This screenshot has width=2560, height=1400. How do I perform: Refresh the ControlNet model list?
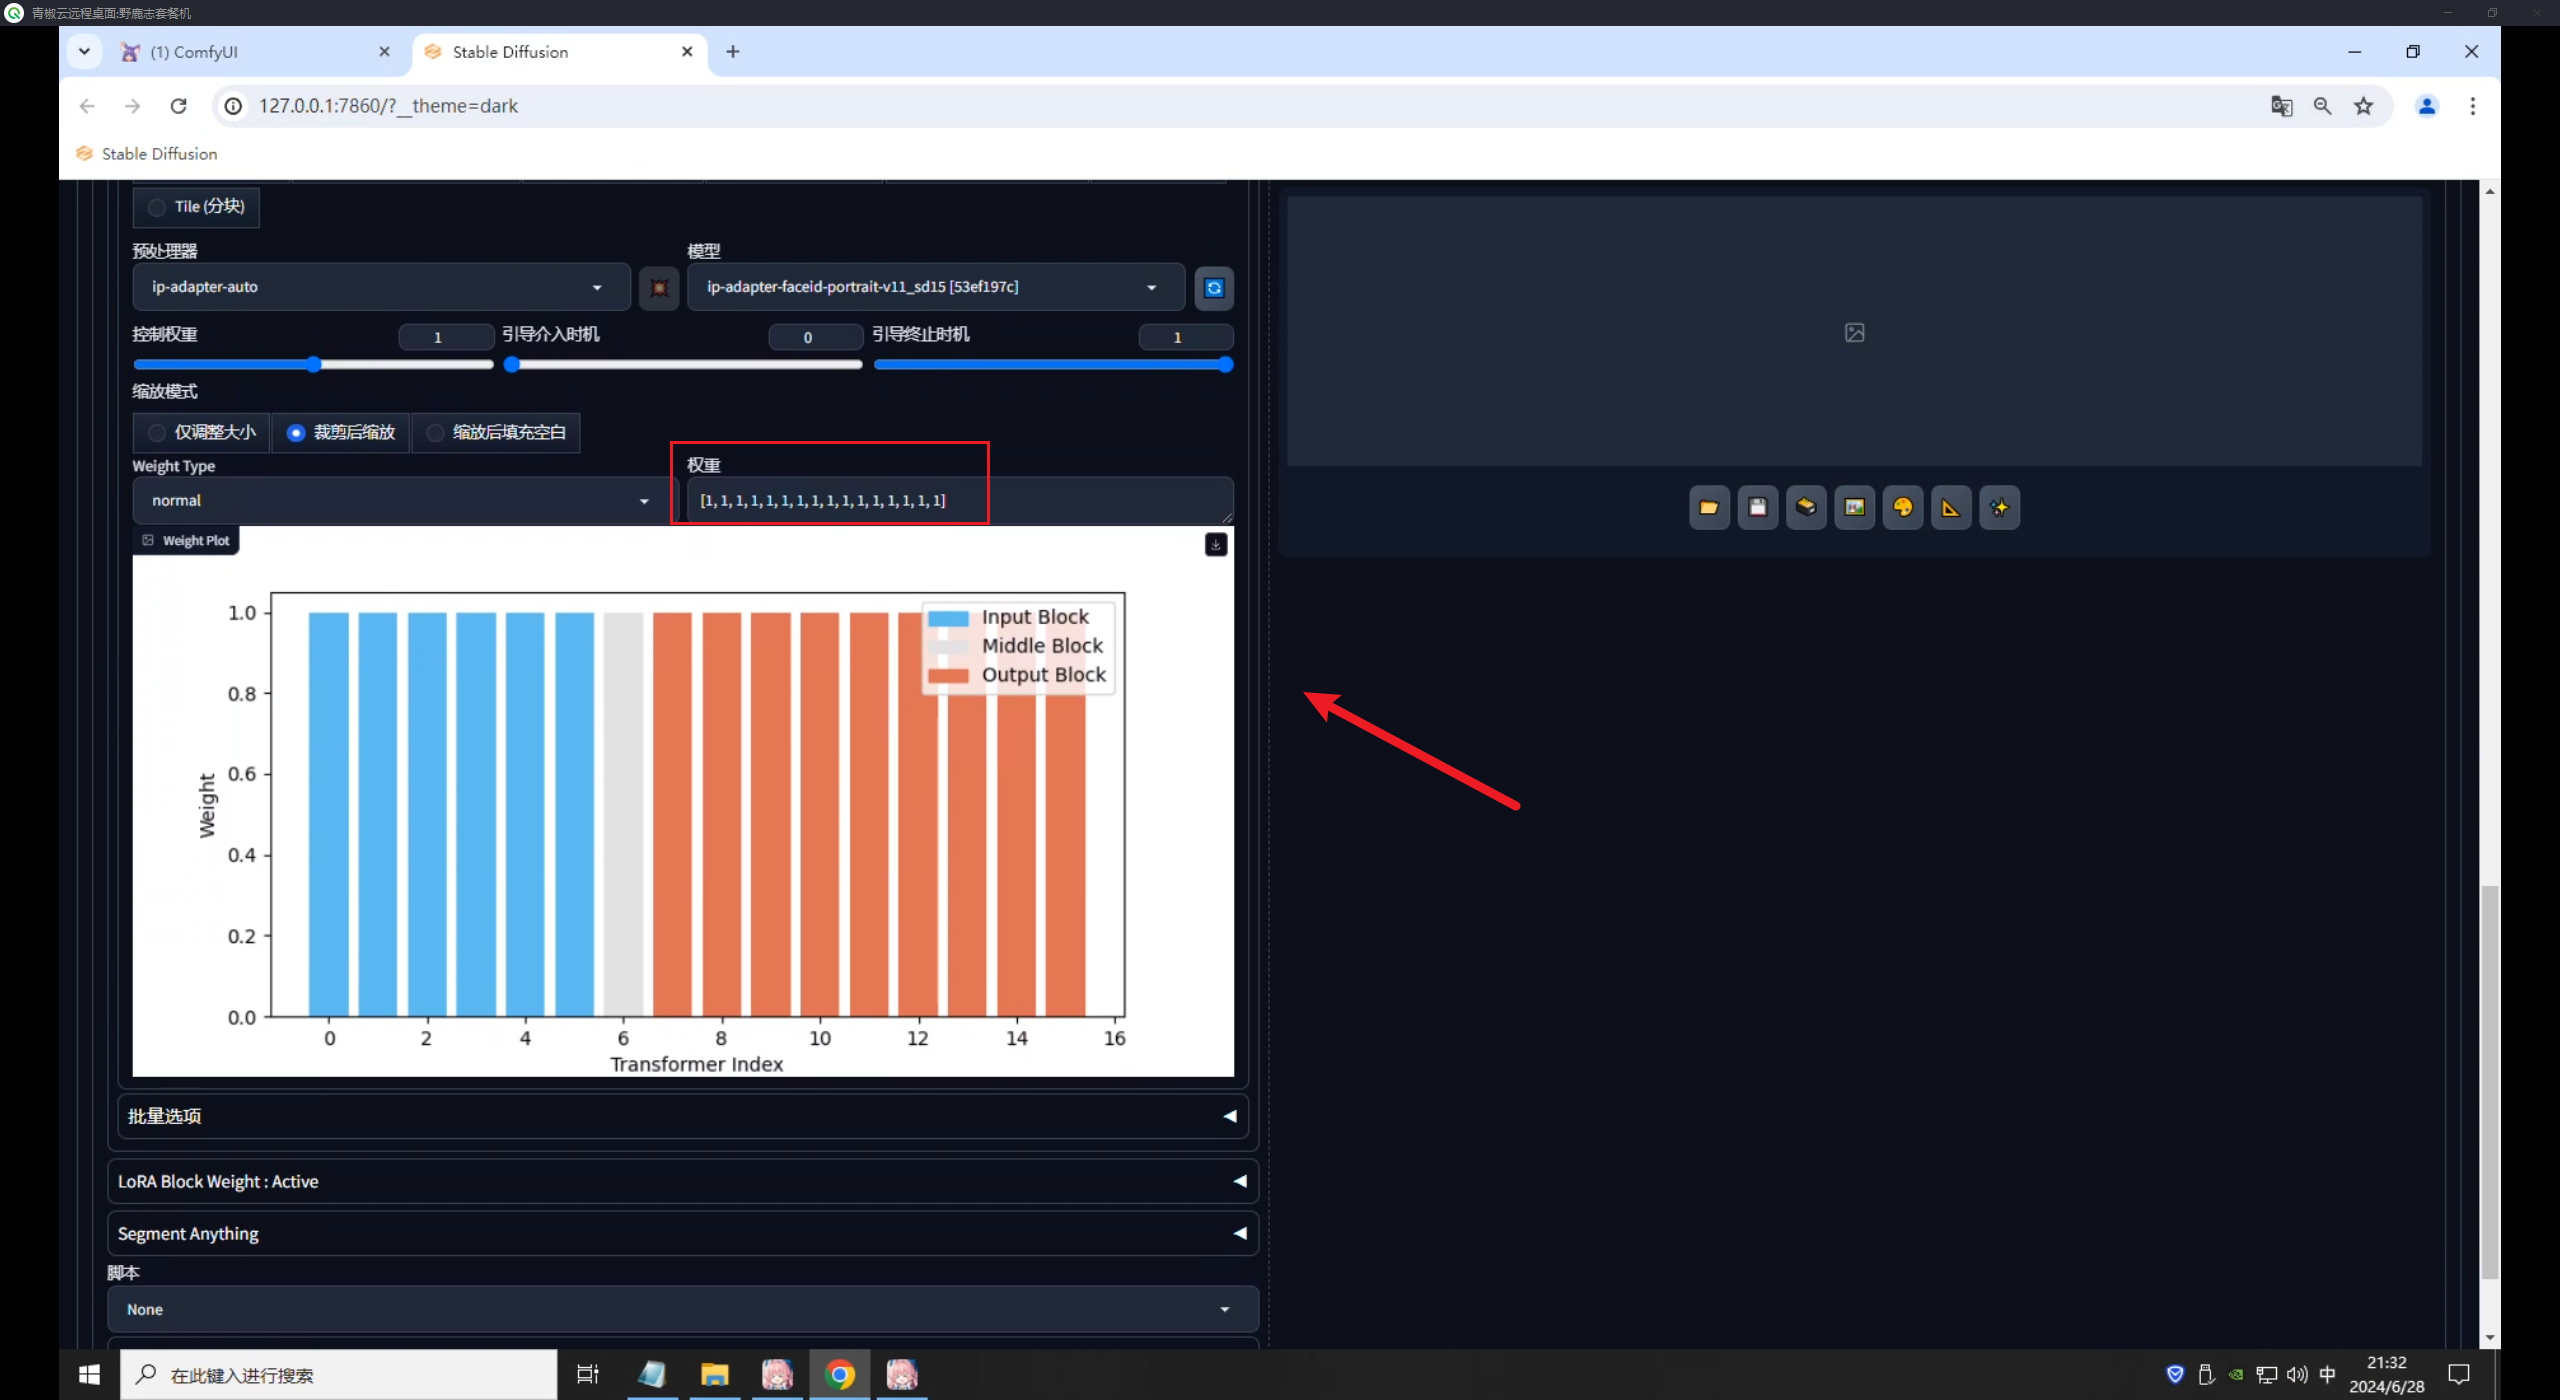tap(1214, 288)
